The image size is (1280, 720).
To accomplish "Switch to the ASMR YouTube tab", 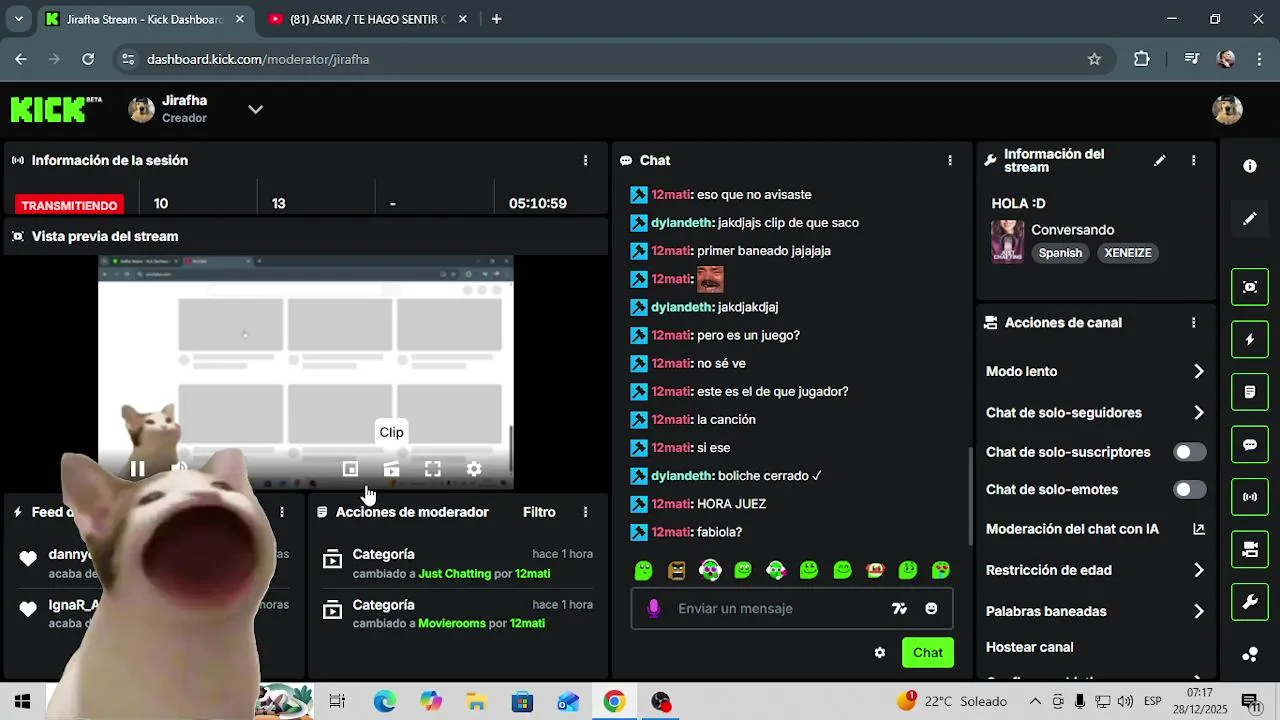I will (x=364, y=19).
